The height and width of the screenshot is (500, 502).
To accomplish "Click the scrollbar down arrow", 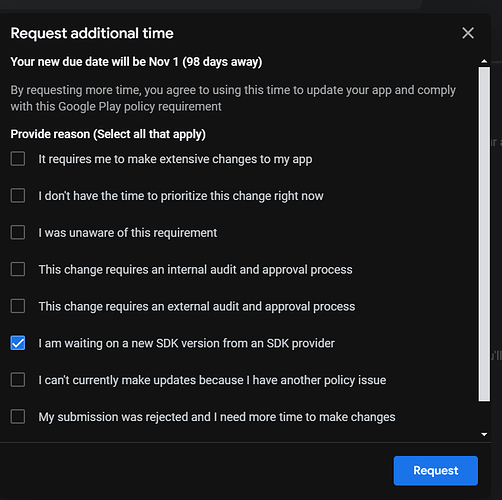I will [484, 434].
